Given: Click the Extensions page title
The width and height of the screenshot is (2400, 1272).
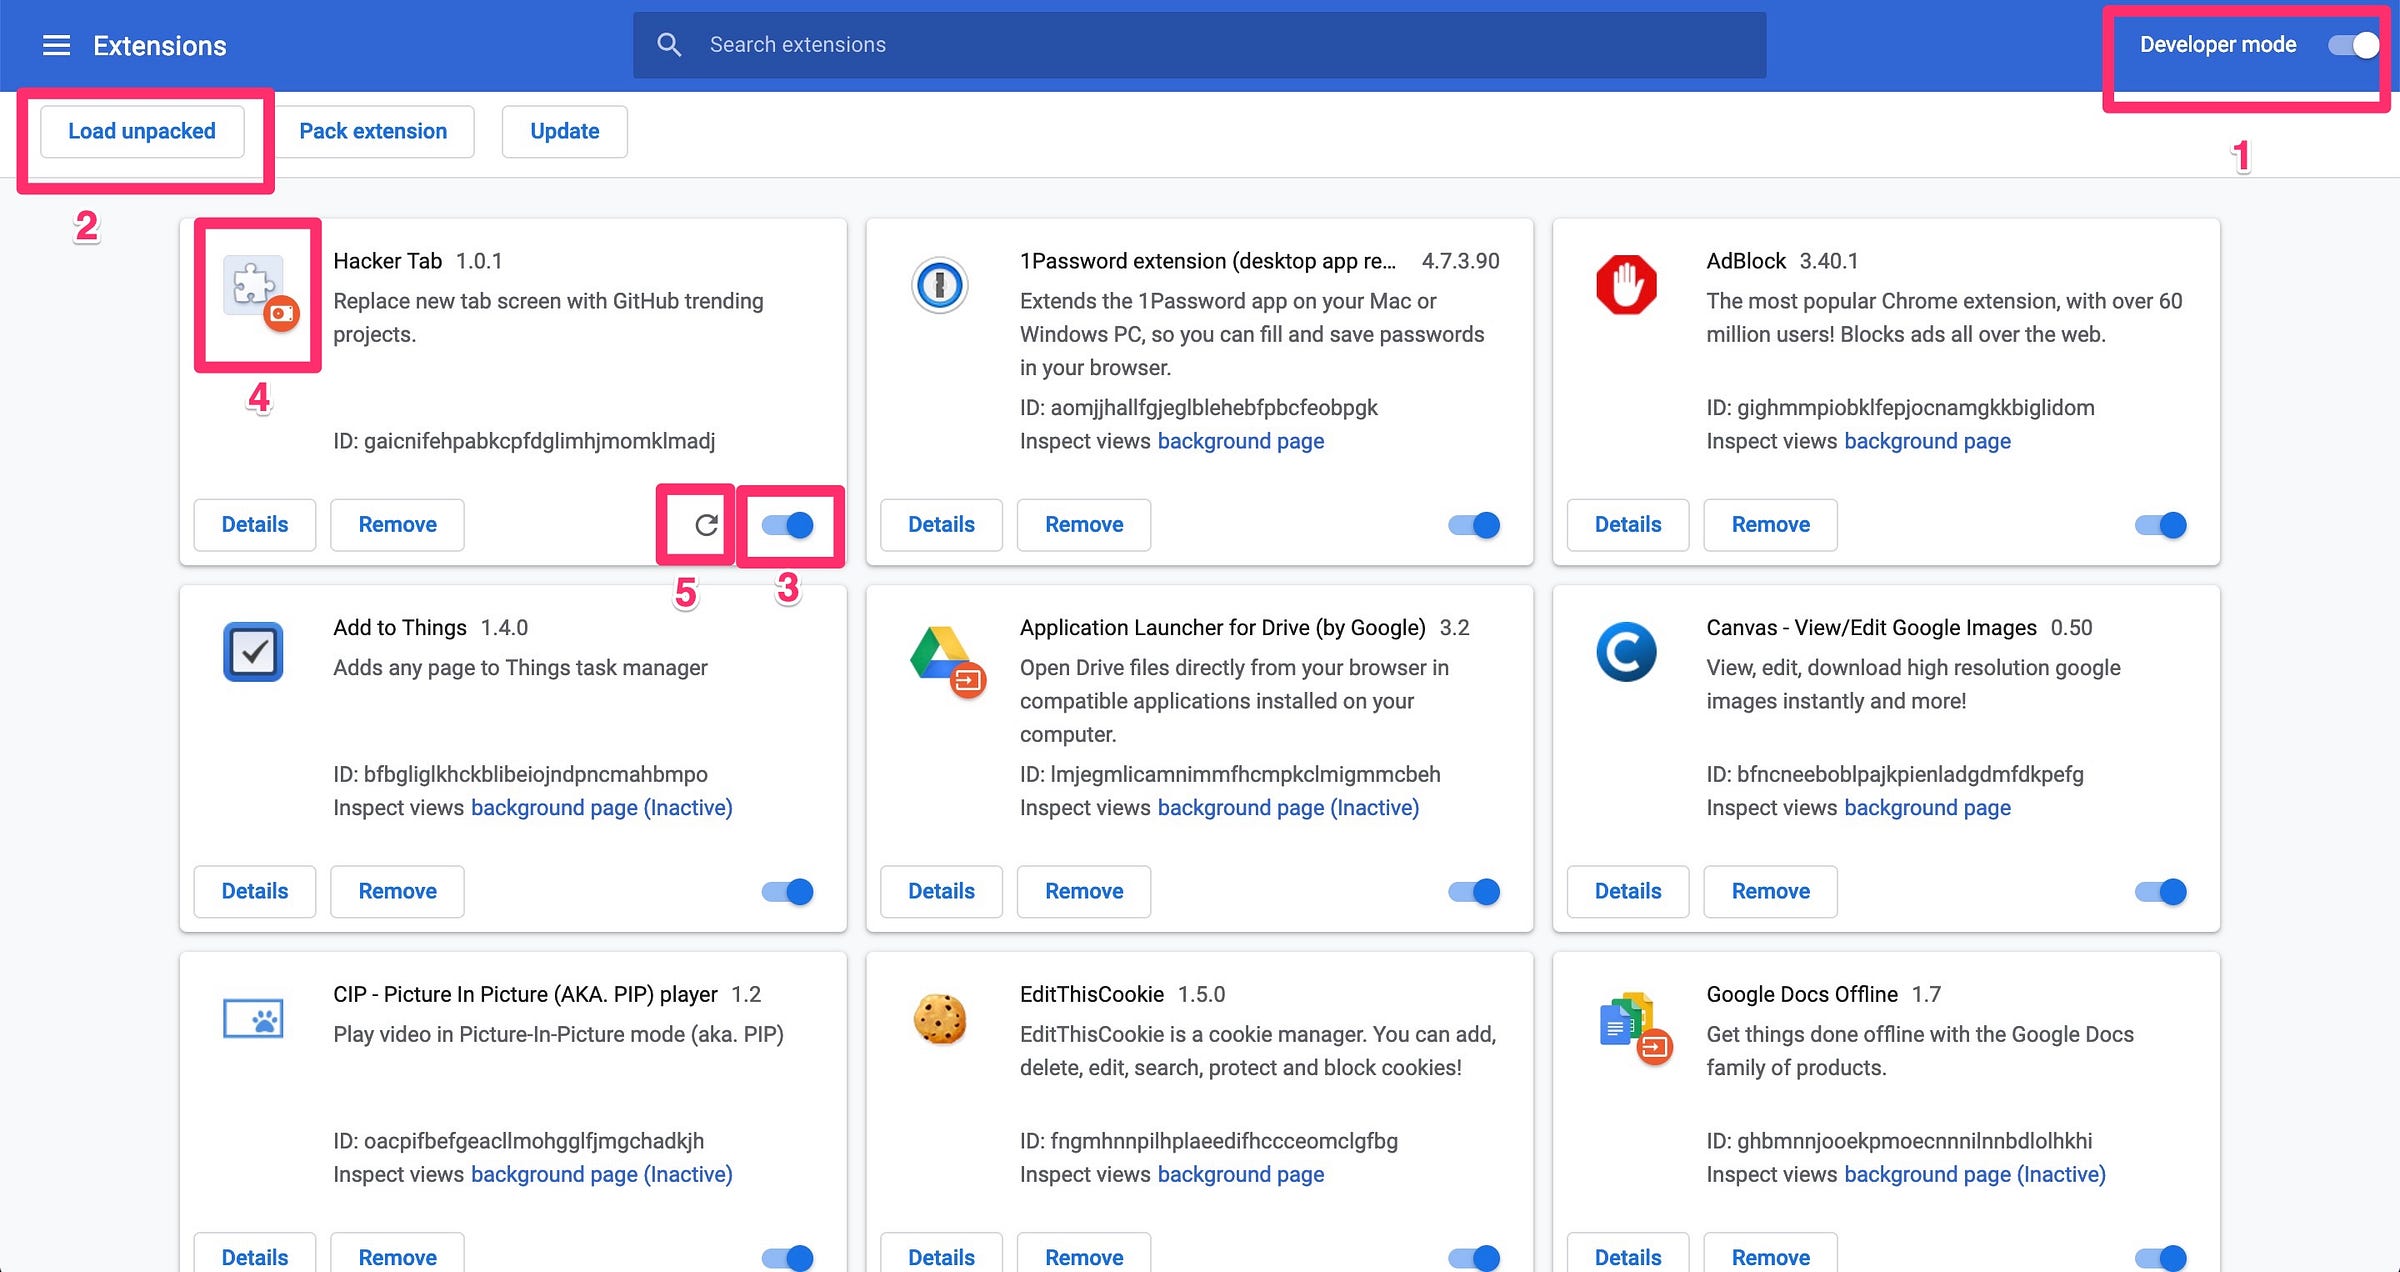Looking at the screenshot, I should tap(160, 46).
